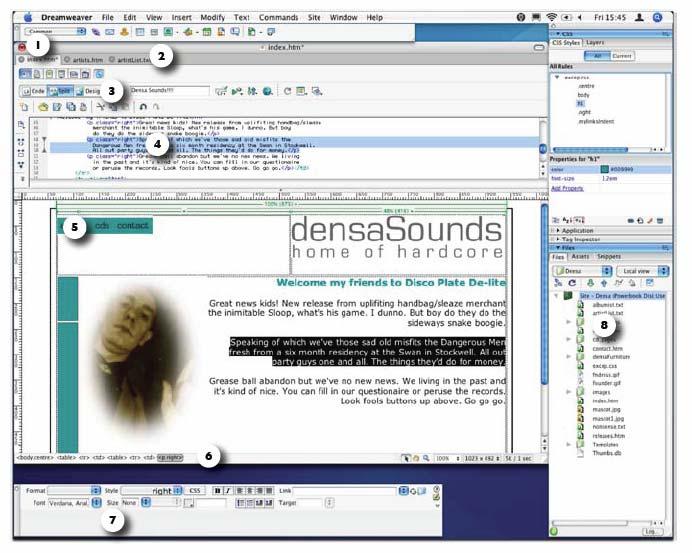Create new CSS rule icon
Viewport: 692px width, 553px height.
[x=640, y=220]
